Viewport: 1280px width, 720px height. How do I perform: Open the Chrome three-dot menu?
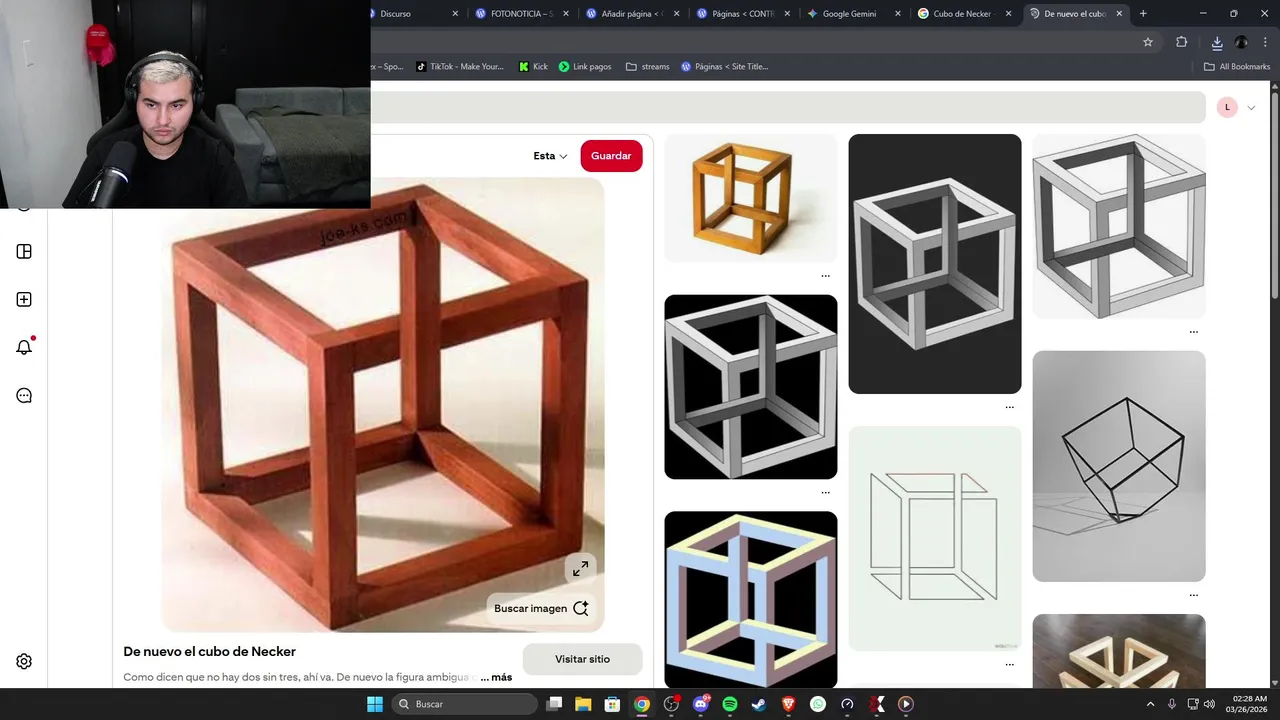pyautogui.click(x=1264, y=42)
